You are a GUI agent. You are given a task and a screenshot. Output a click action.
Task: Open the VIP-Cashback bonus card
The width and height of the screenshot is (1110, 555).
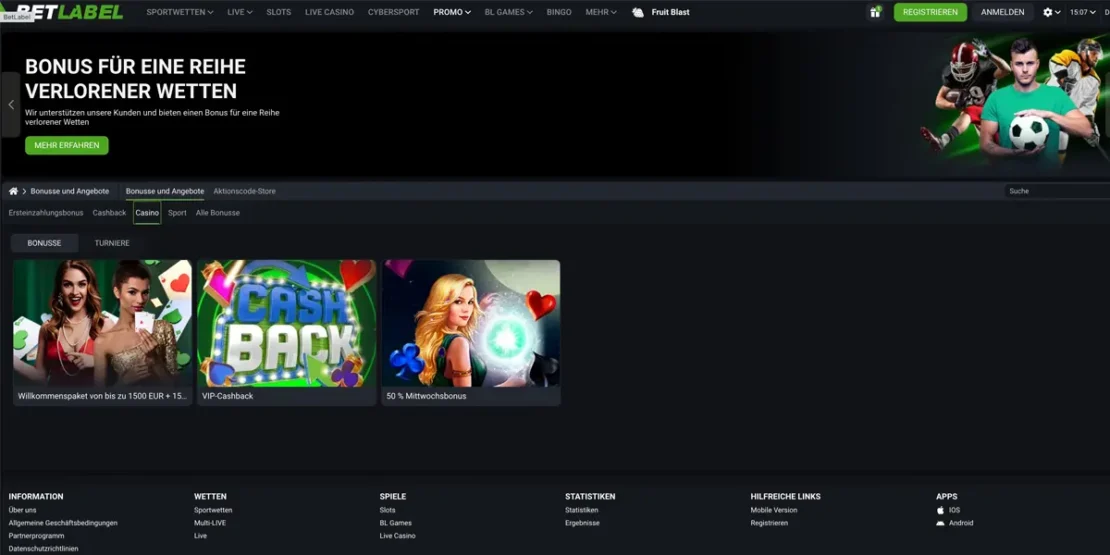point(287,333)
